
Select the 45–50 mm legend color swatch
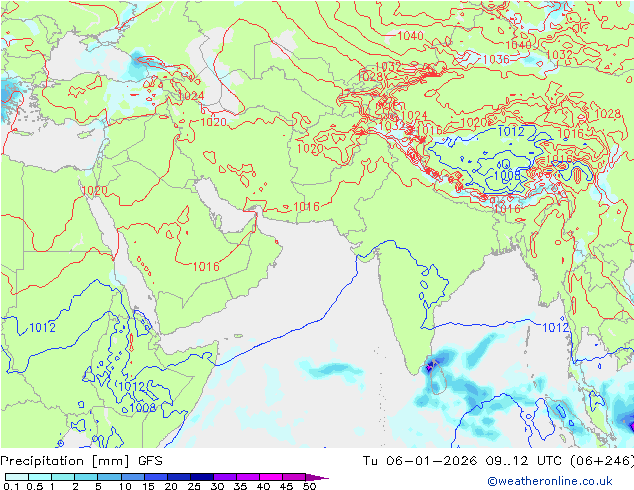coord(294,477)
